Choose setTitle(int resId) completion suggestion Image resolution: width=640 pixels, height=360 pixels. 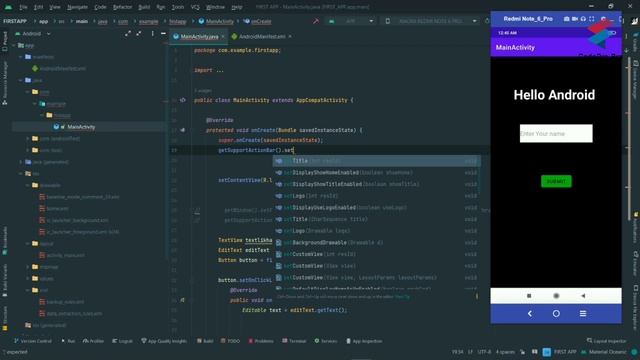pyautogui.click(x=376, y=161)
